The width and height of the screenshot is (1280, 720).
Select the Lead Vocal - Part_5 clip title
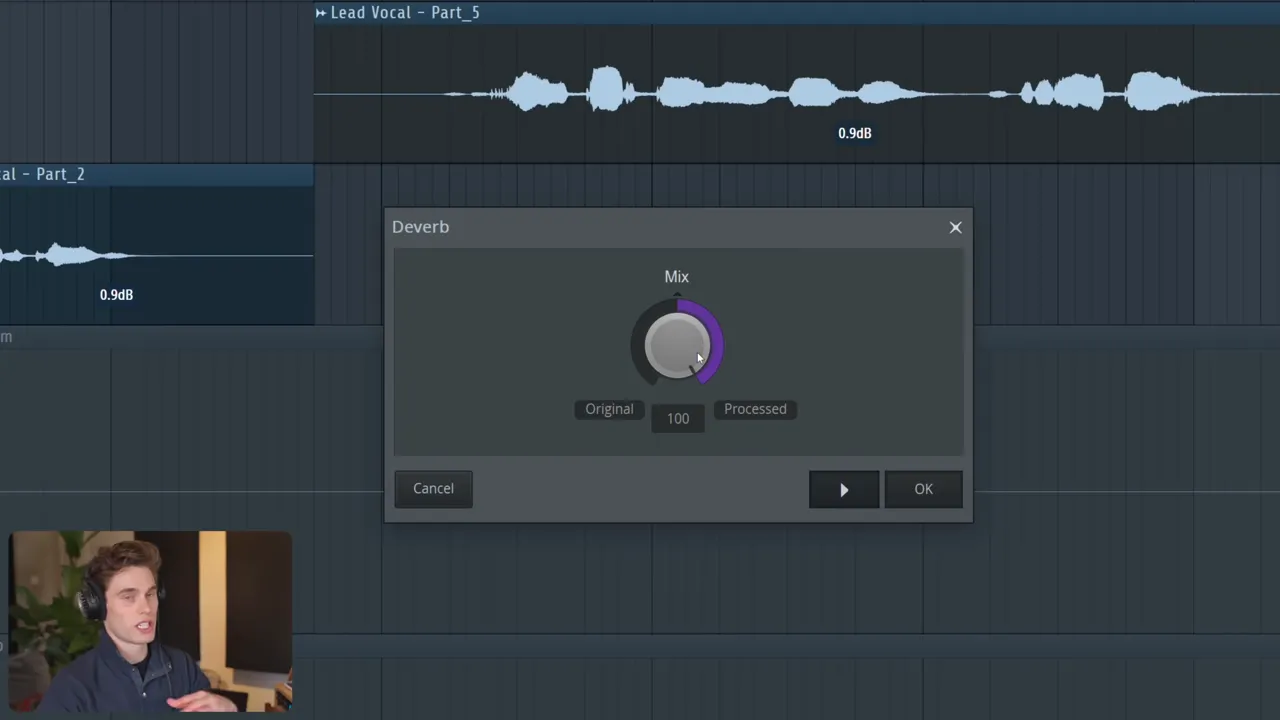tap(405, 13)
